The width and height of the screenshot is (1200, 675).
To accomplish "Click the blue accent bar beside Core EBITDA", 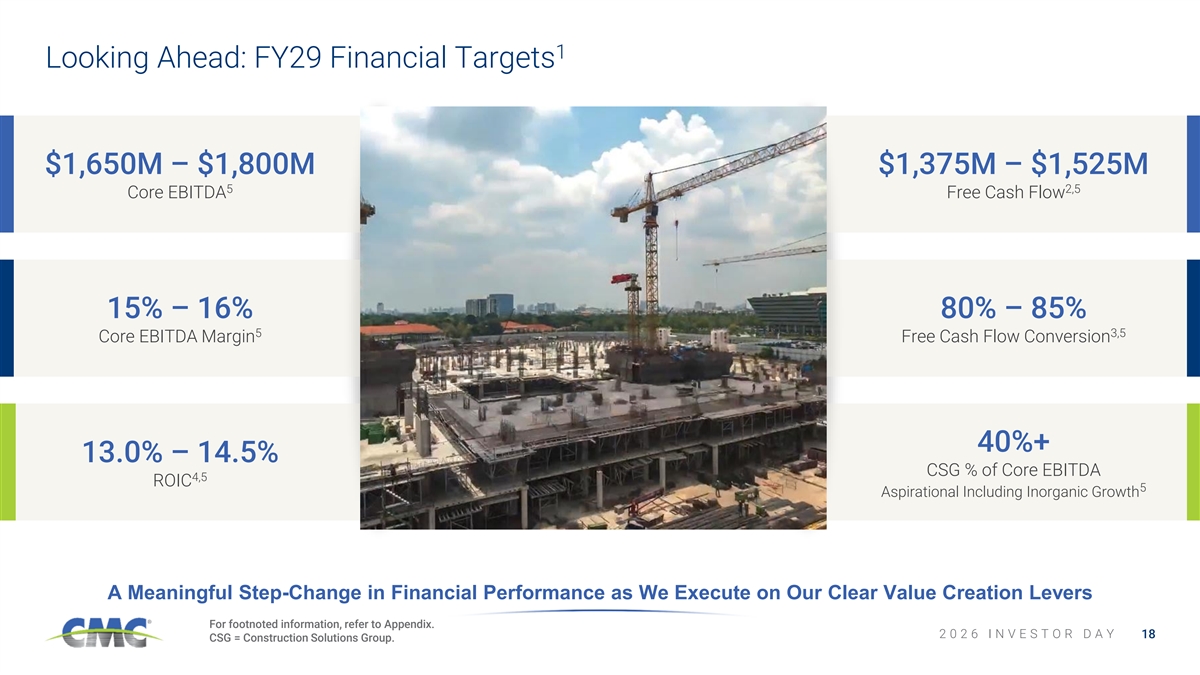I will pyautogui.click(x=7, y=174).
